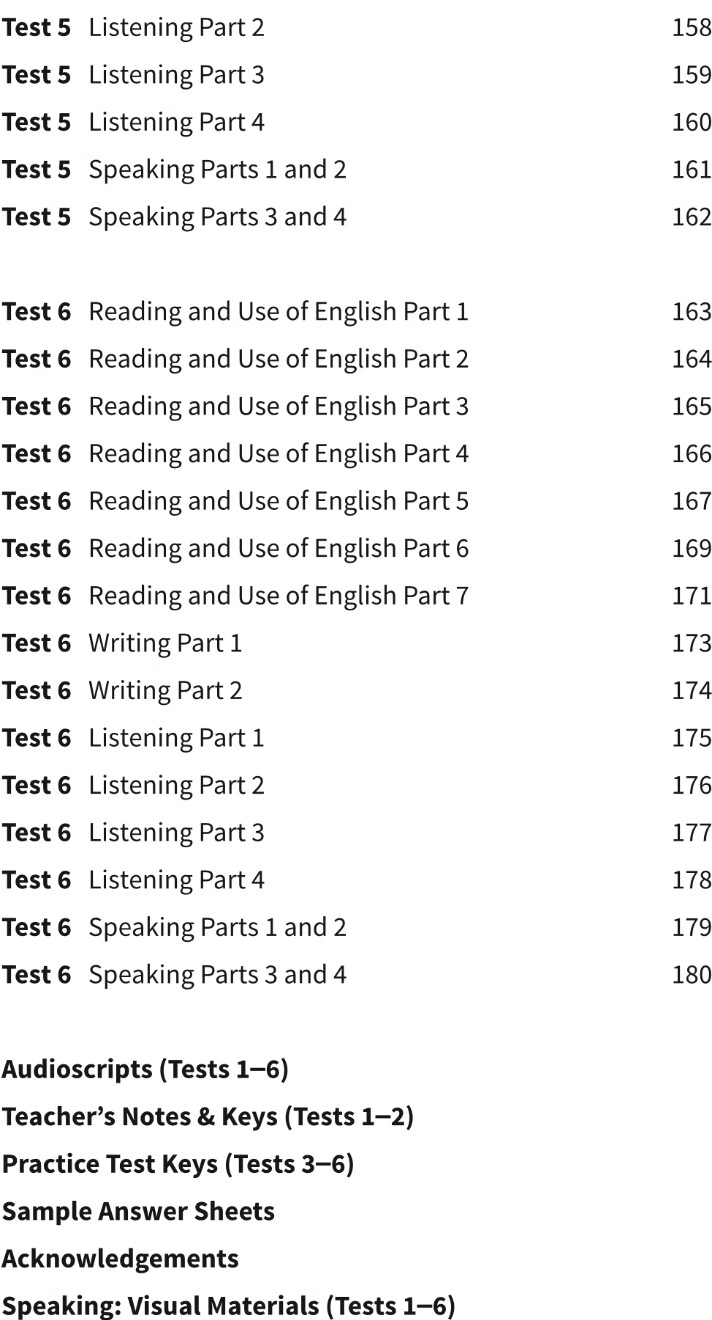Click Test 6 Writing Part 1 entry
This screenshot has height=1320, width=712.
coord(165,643)
